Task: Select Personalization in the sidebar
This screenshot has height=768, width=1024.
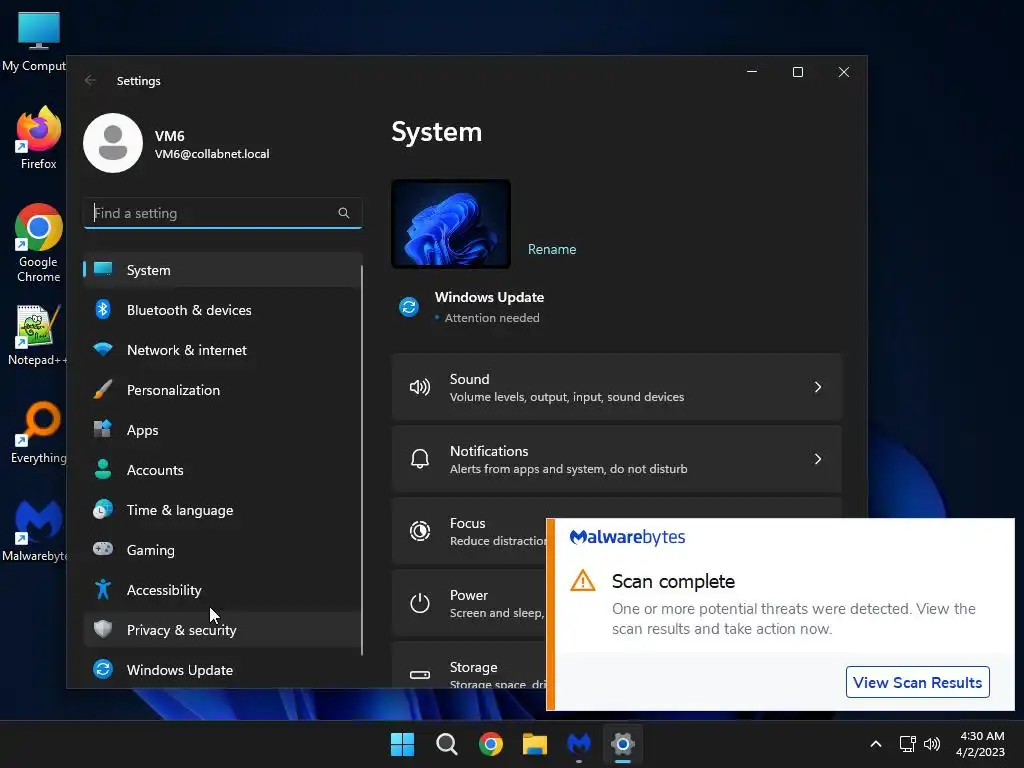Action: pos(222,390)
